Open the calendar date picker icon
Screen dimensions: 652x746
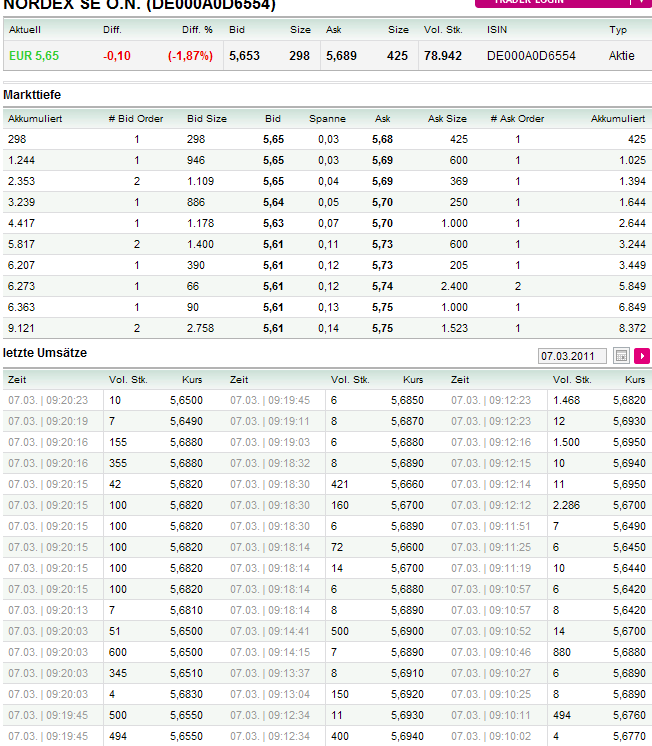click(x=621, y=356)
